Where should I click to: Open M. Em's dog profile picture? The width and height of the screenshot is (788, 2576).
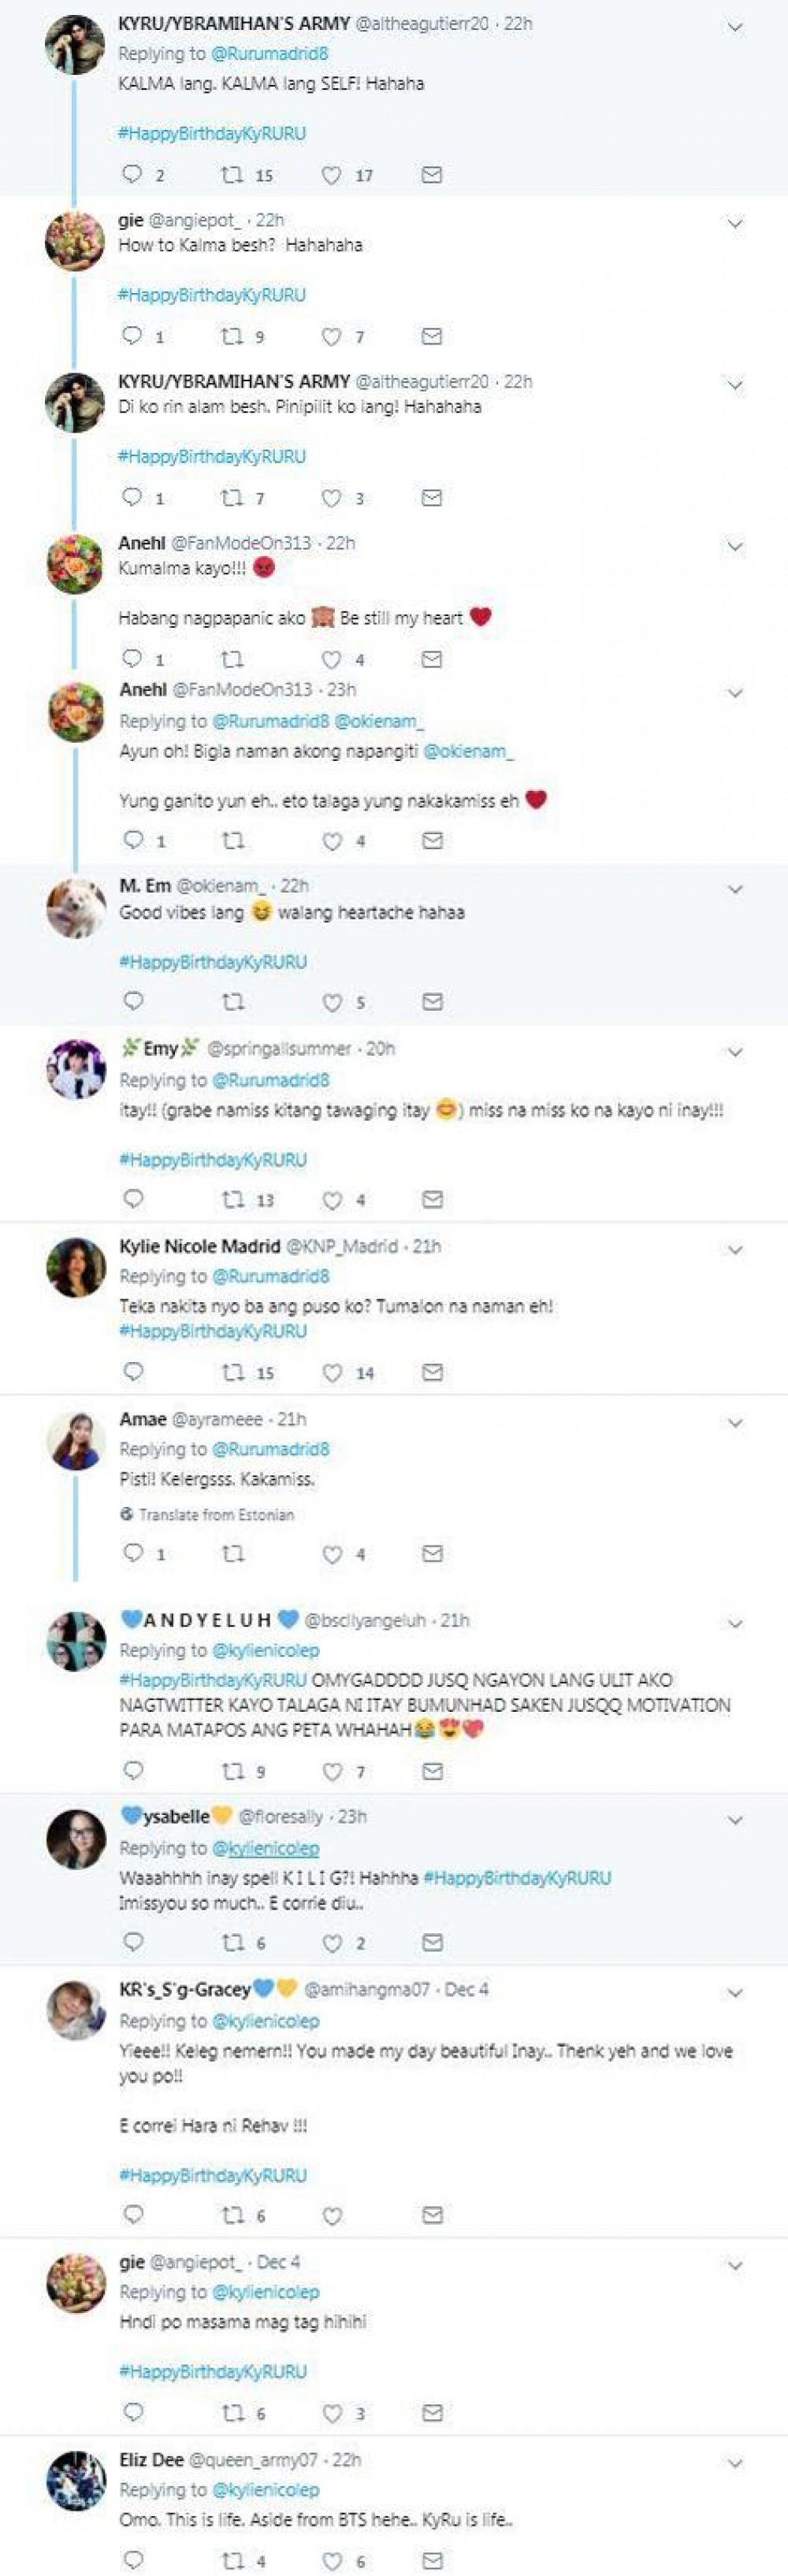tap(76, 908)
